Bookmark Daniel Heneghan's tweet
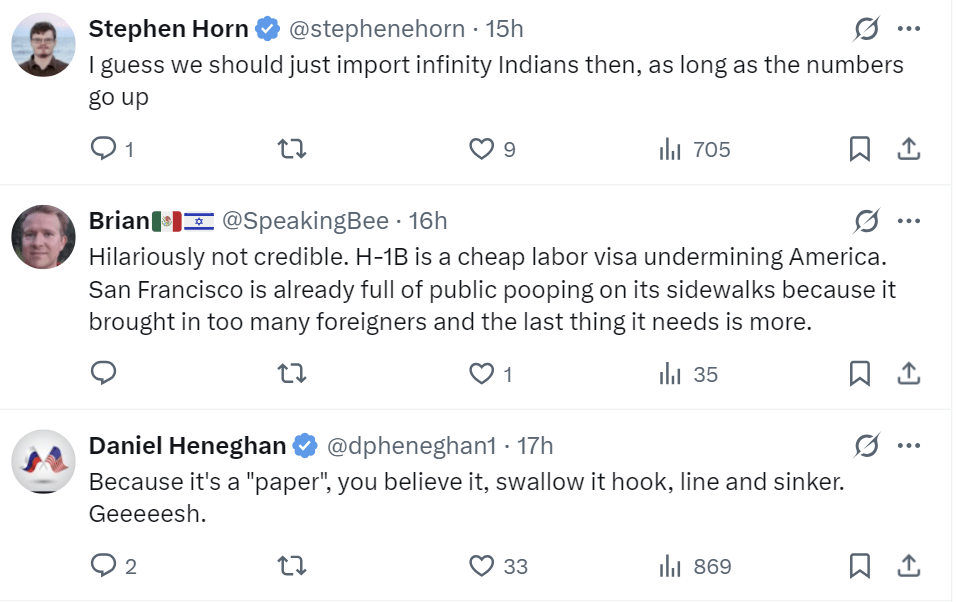 coord(859,566)
